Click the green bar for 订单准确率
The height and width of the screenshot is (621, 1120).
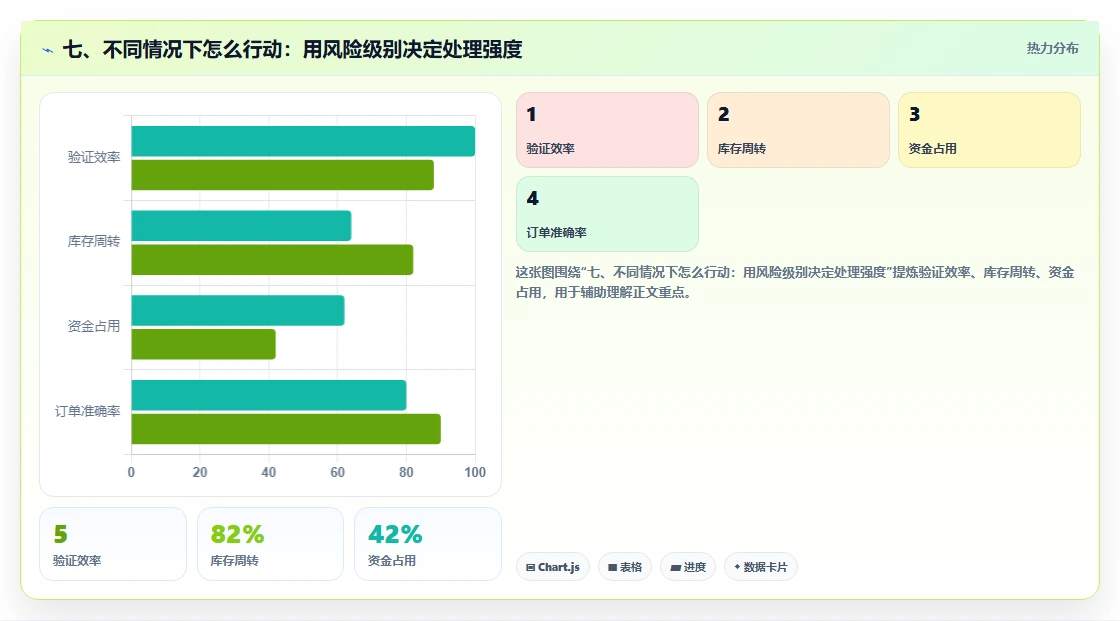[286, 429]
